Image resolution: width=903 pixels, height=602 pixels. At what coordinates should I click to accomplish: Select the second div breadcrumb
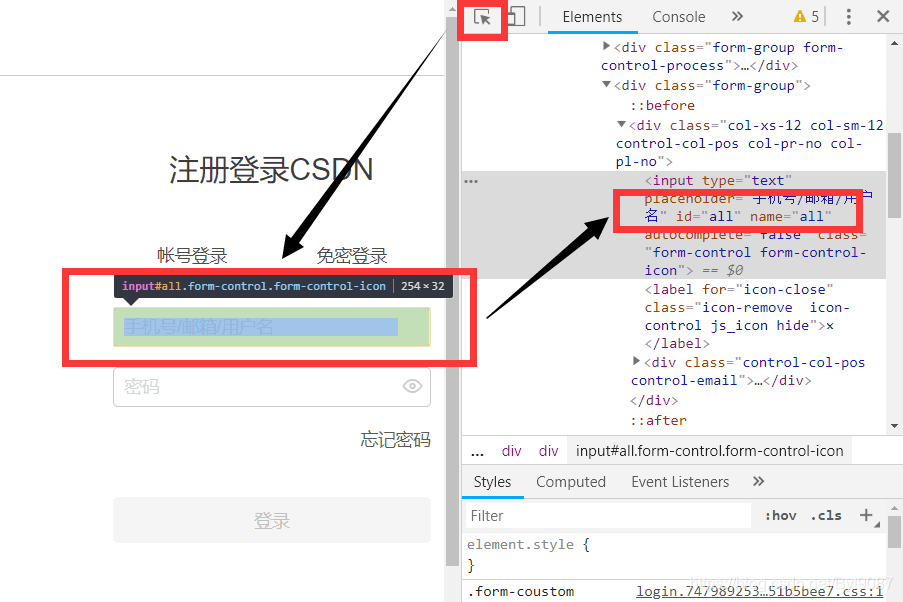pos(548,451)
